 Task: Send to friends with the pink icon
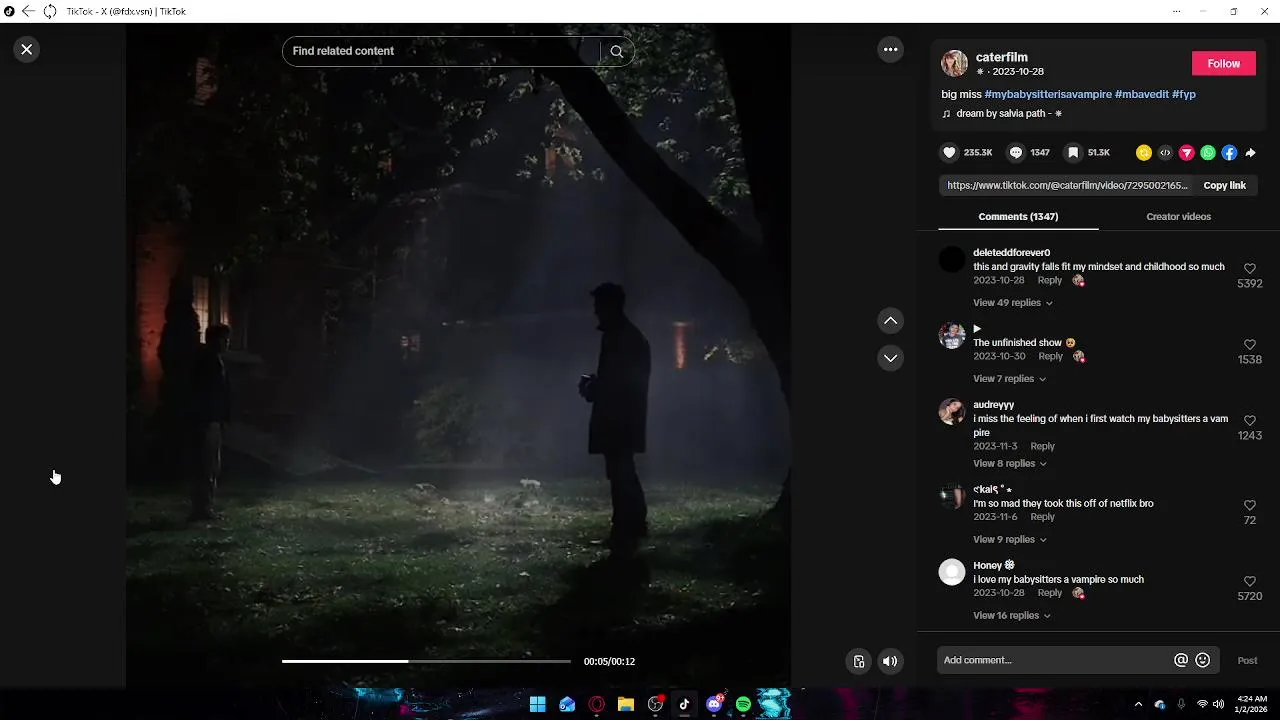pos(1187,153)
